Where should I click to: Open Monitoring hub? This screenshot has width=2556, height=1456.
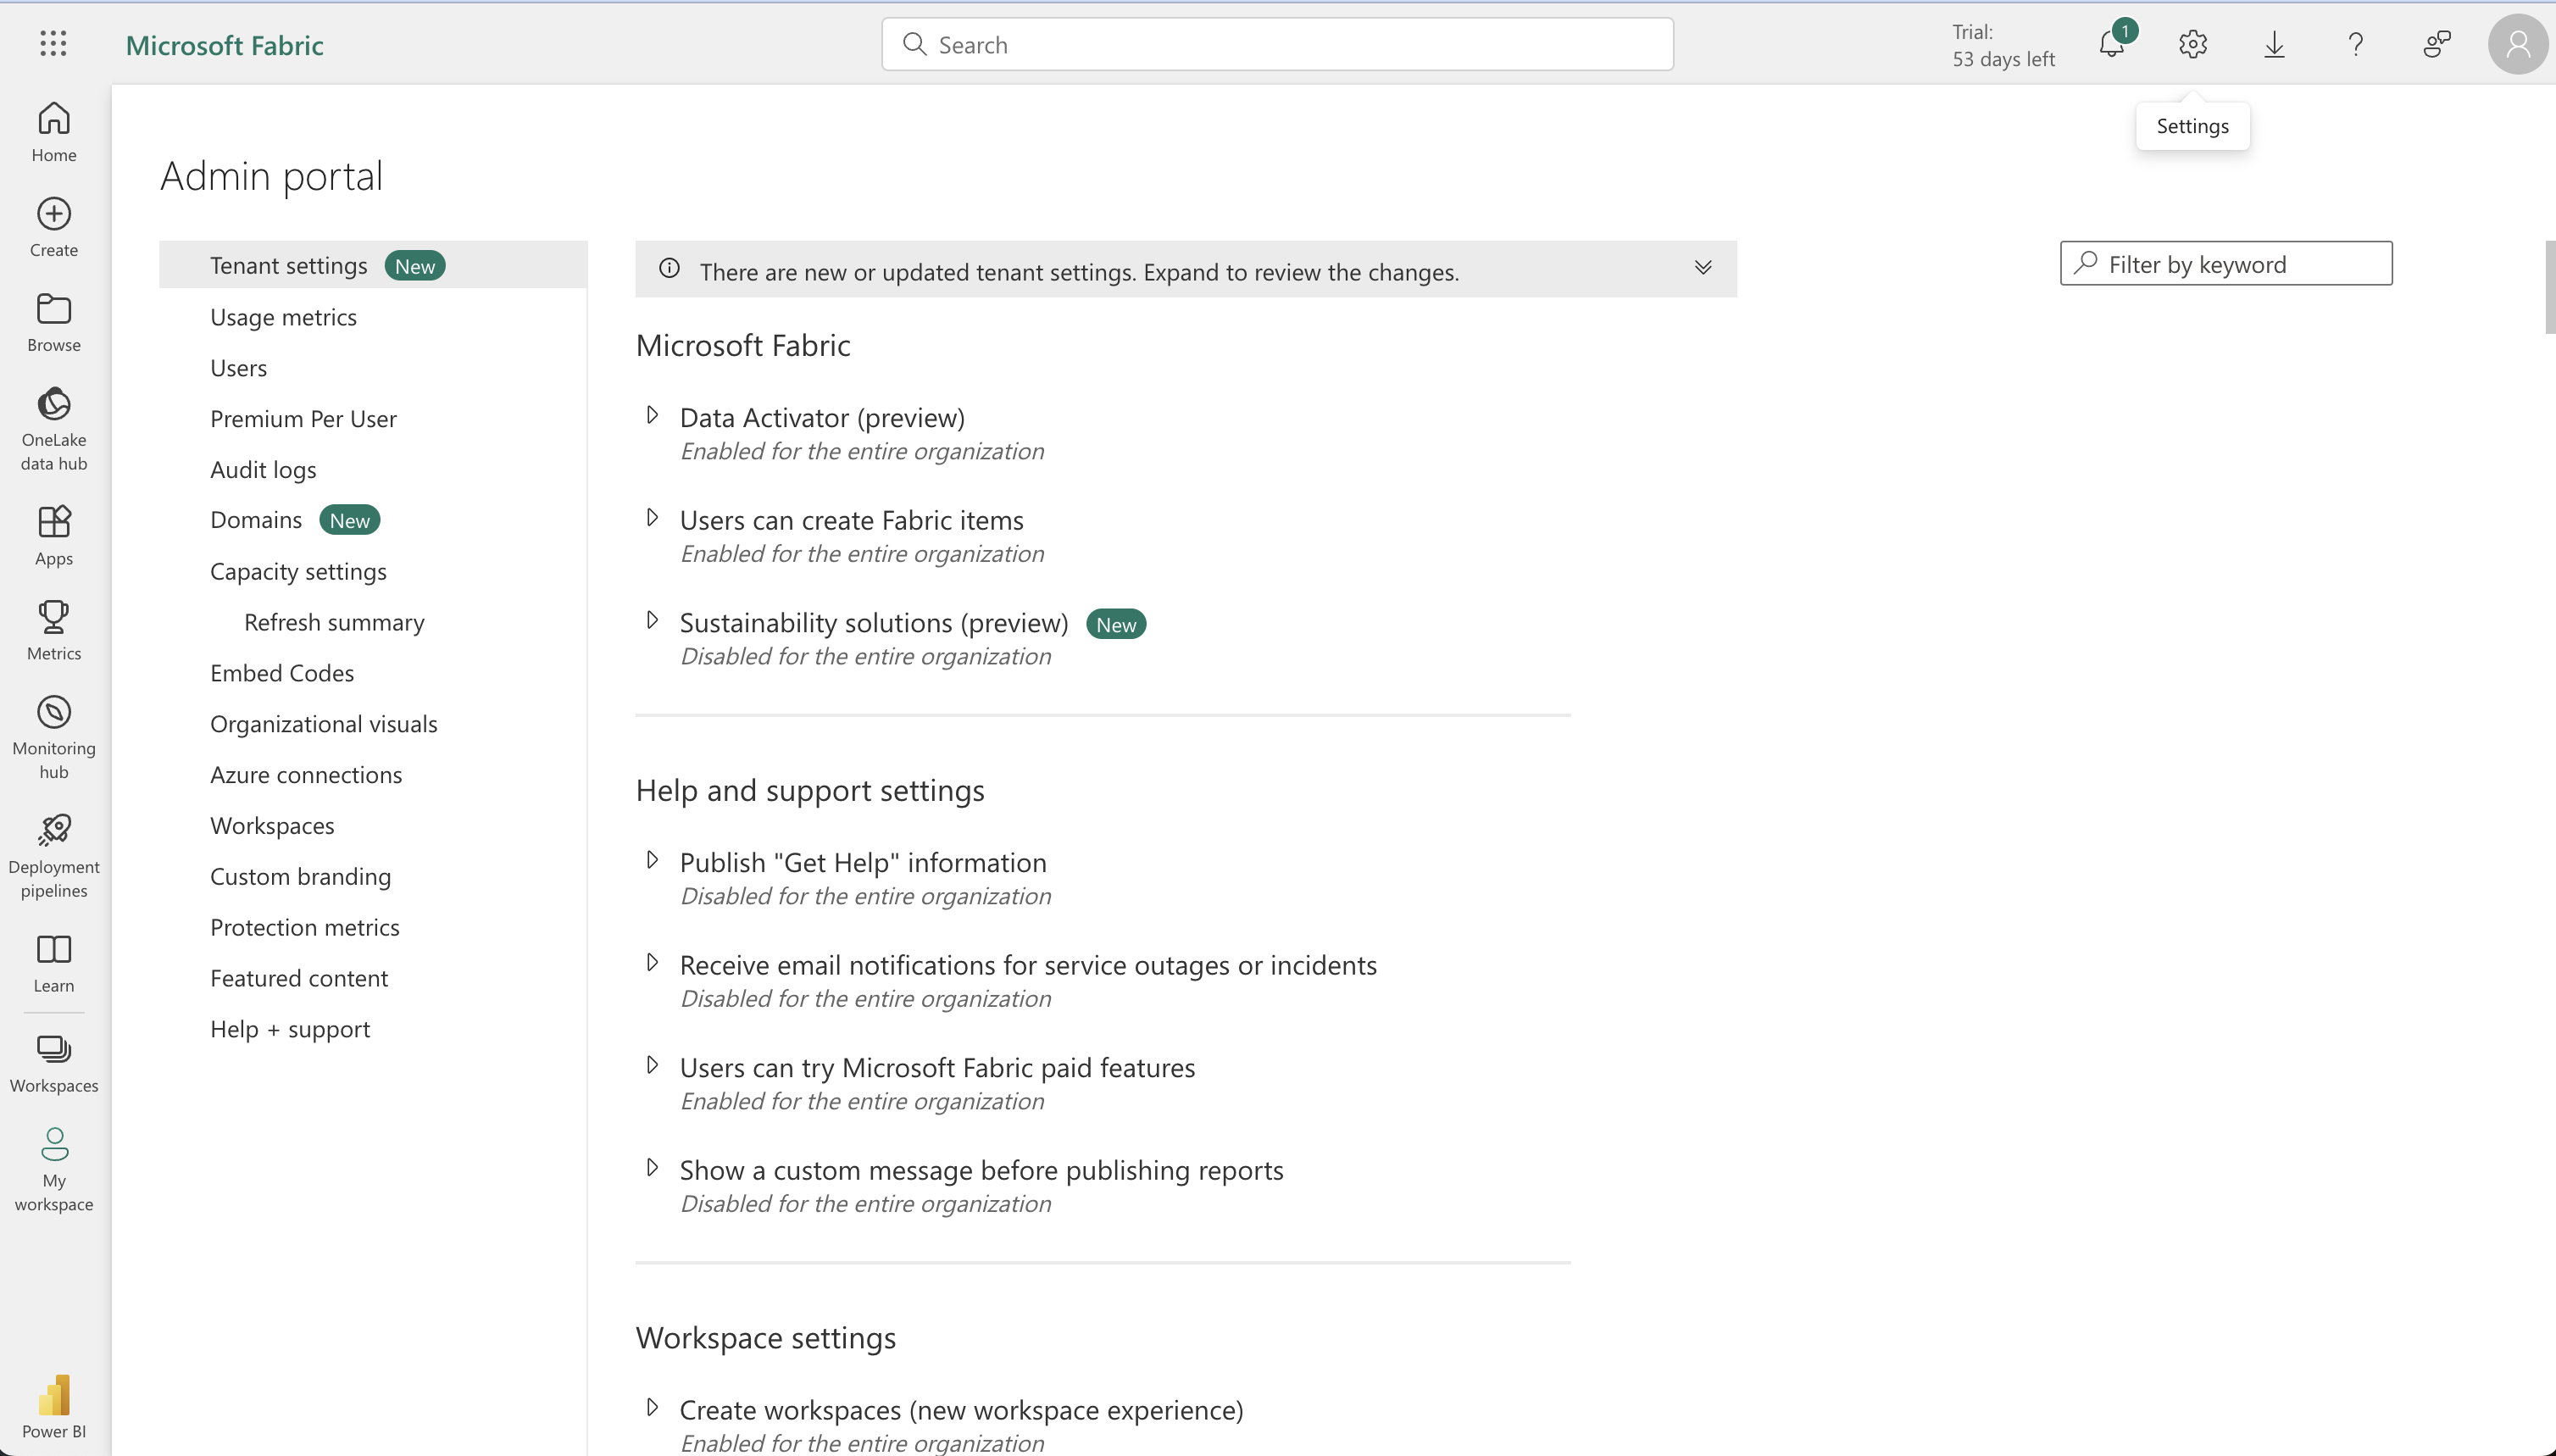click(x=54, y=738)
